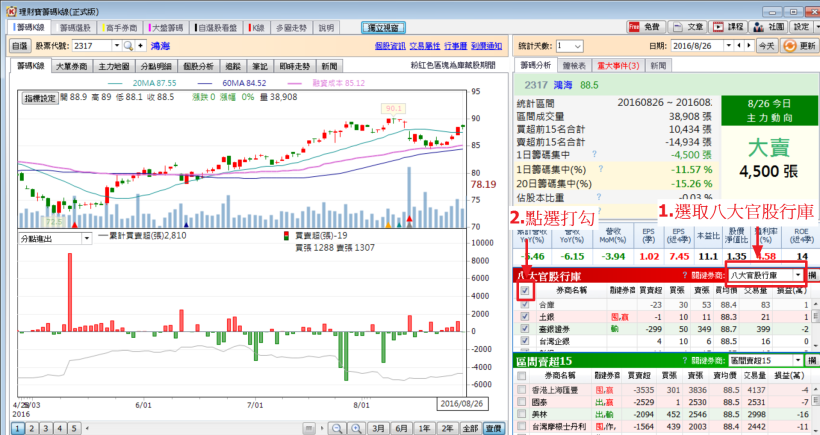Toggle the 土銀 broker checkbox
The image size is (820, 435).
point(523,316)
